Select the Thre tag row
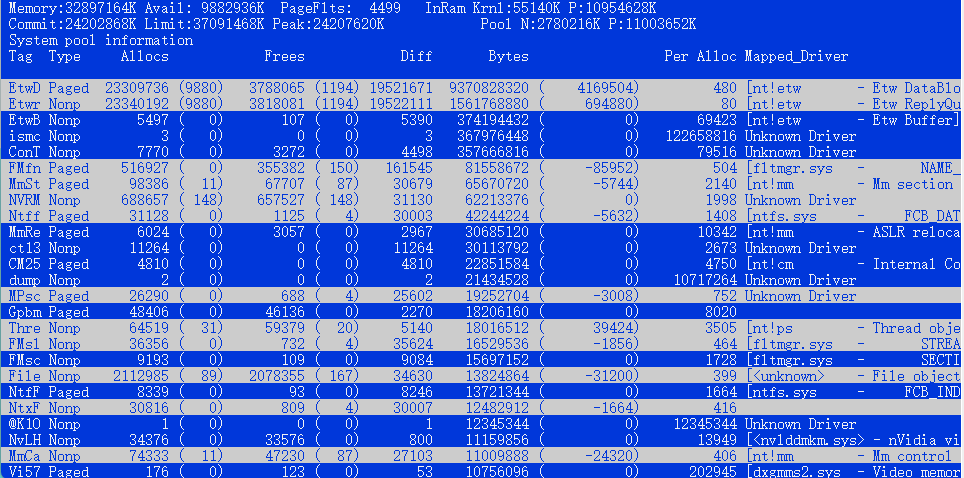 click(x=482, y=328)
